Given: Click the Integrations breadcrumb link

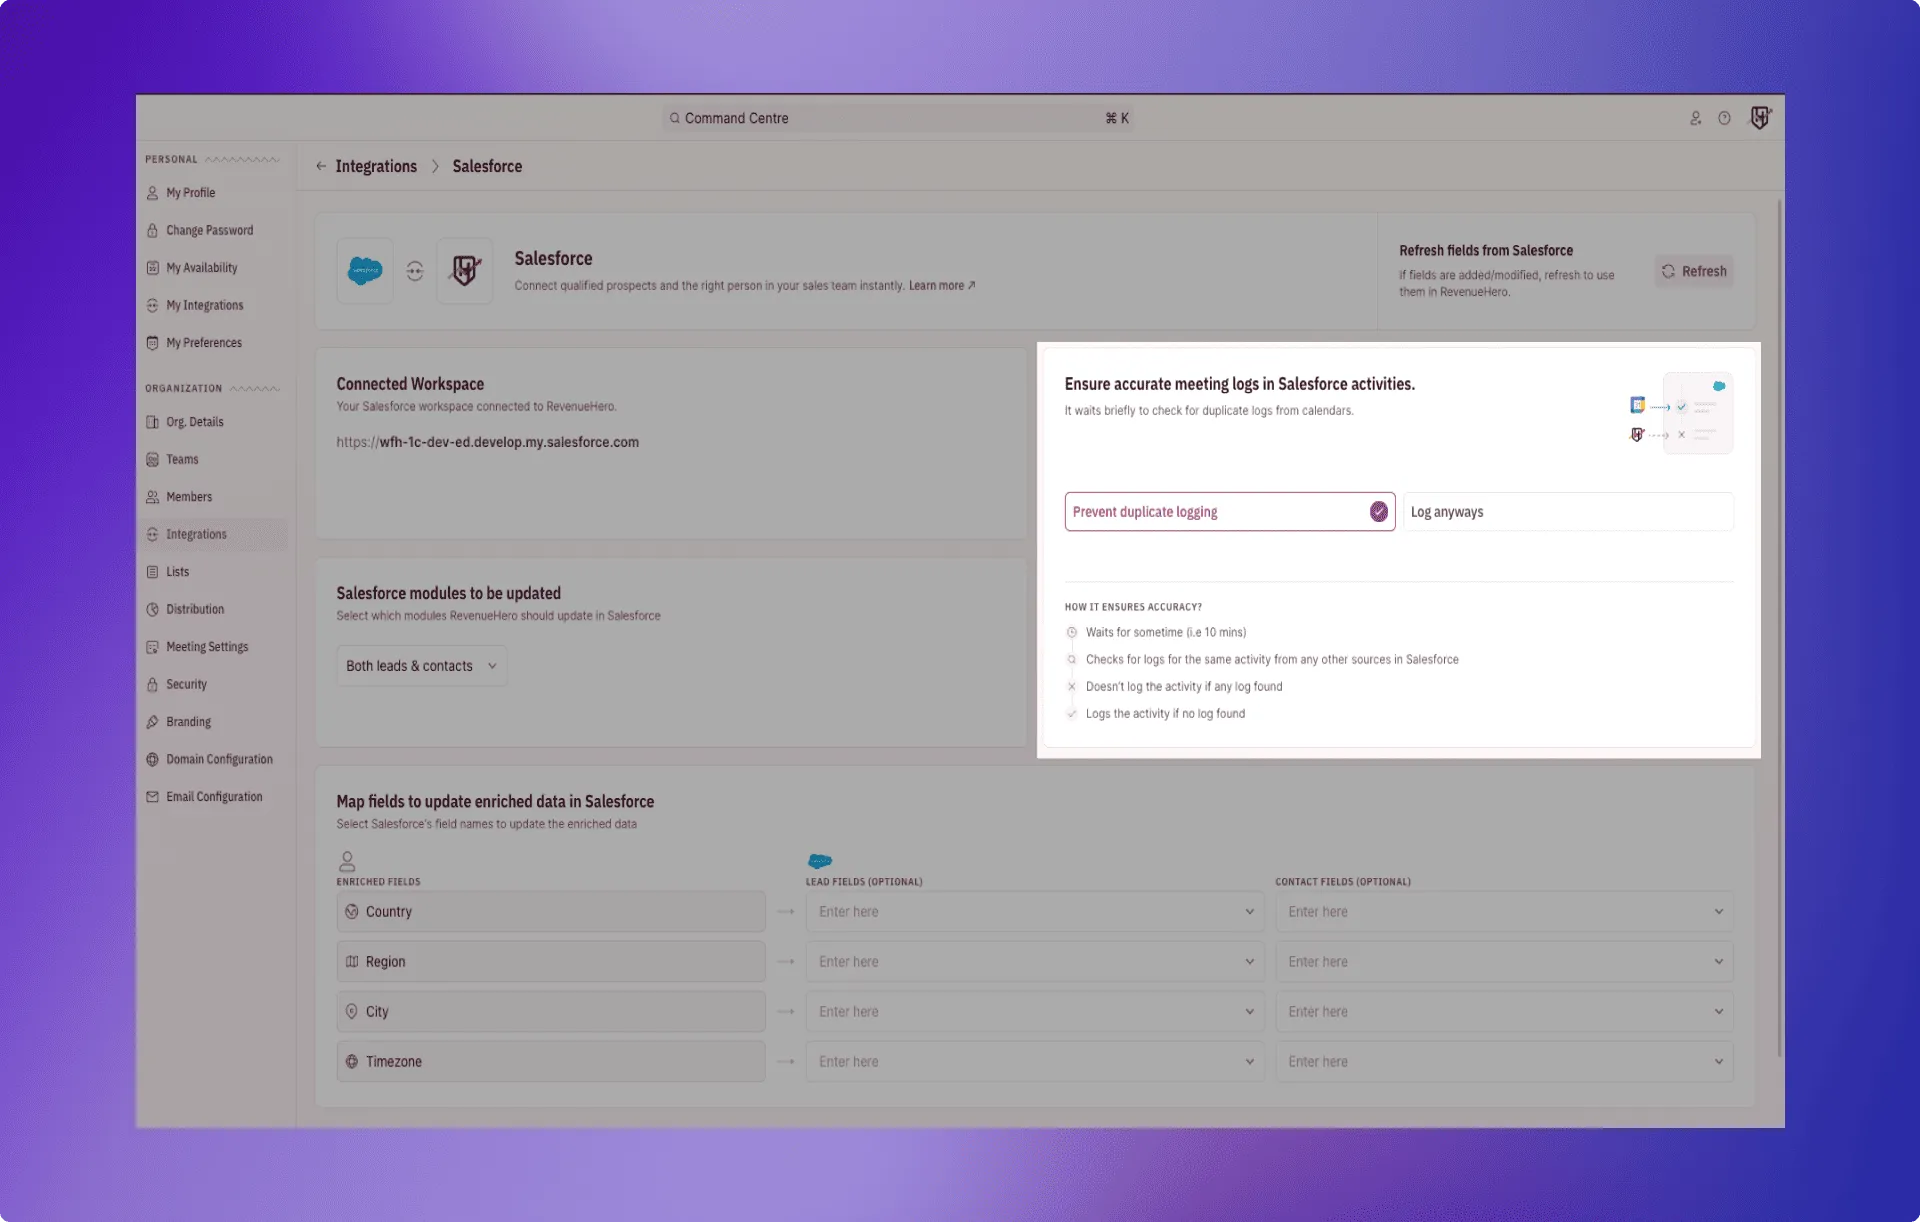Looking at the screenshot, I should pyautogui.click(x=376, y=166).
